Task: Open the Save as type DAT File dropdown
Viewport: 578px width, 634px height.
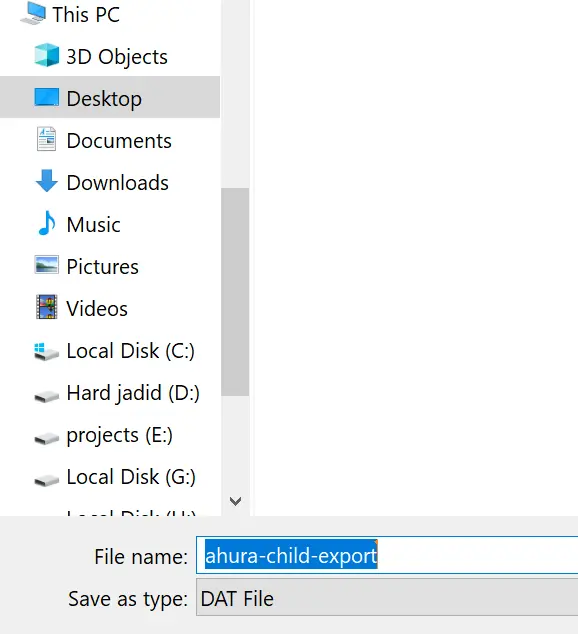Action: 387,597
